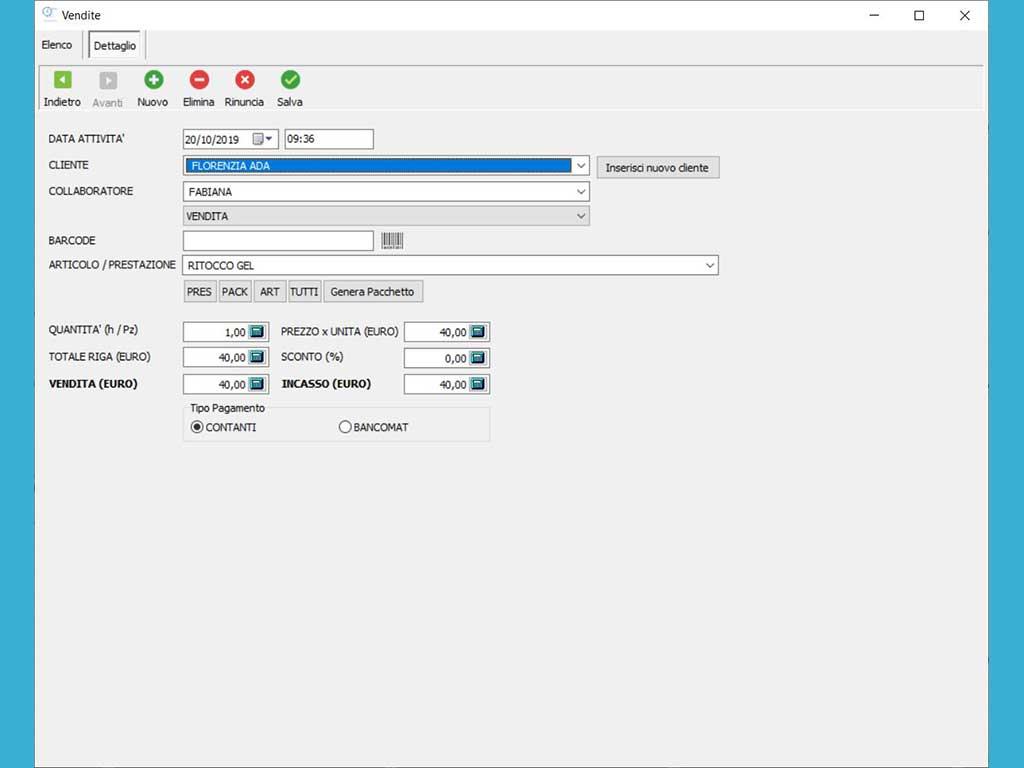Cancel changes with the Rinuncia icon

244,81
